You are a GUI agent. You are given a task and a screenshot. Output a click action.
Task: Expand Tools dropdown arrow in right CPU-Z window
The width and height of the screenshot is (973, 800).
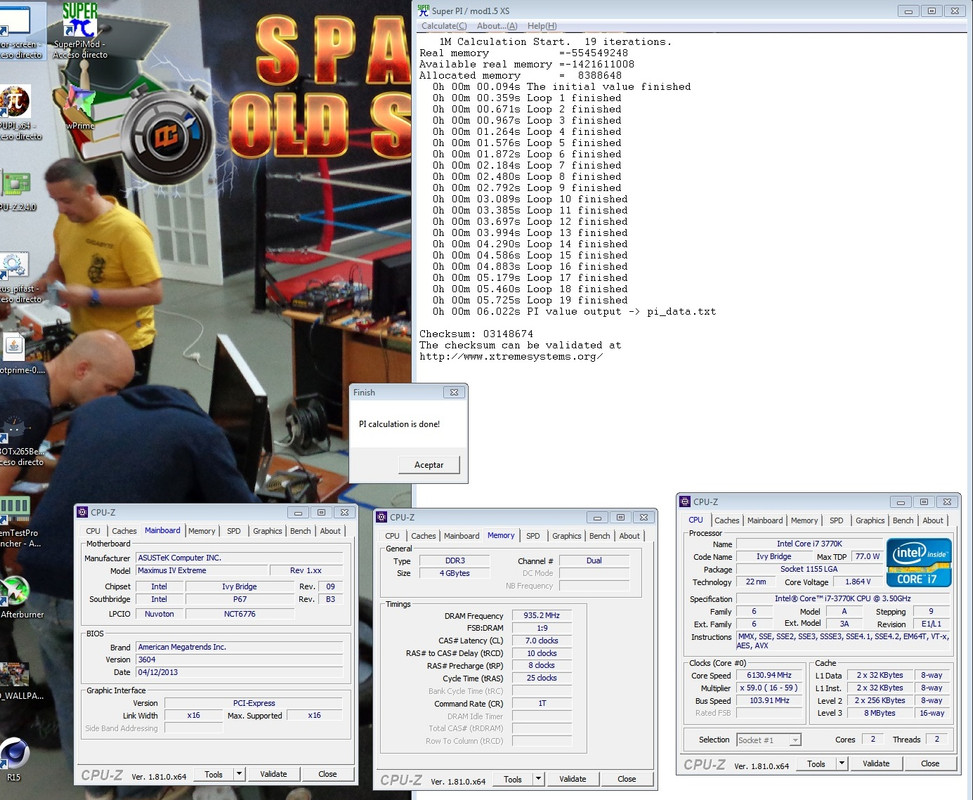[x=842, y=763]
